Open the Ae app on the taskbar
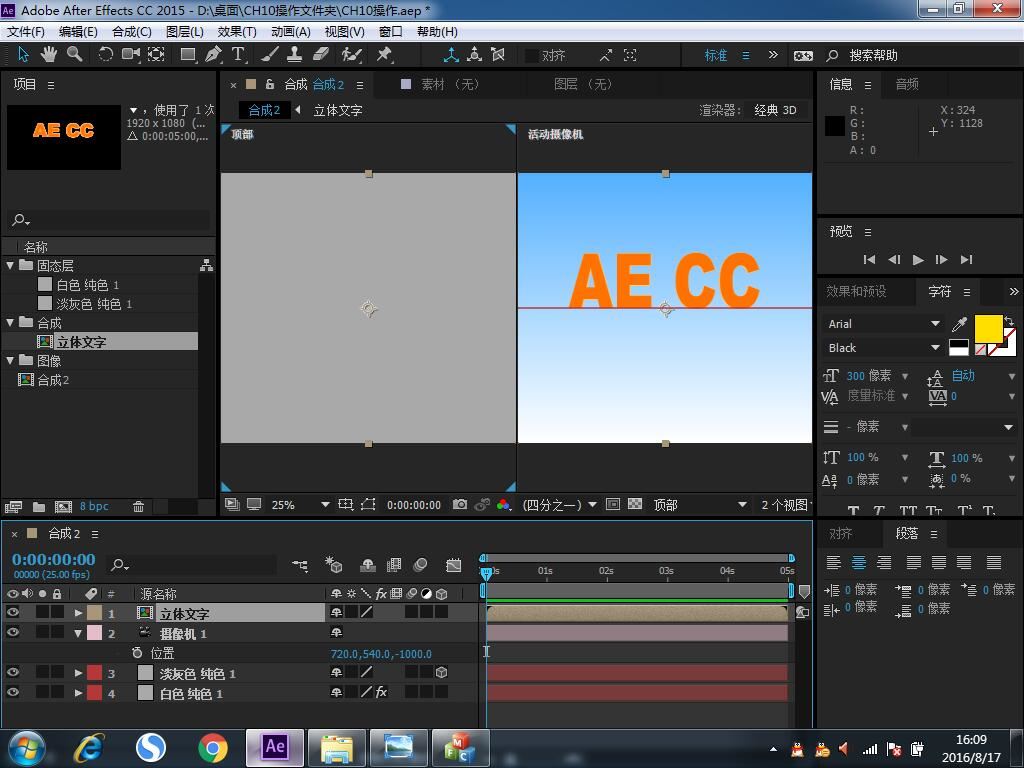 275,747
